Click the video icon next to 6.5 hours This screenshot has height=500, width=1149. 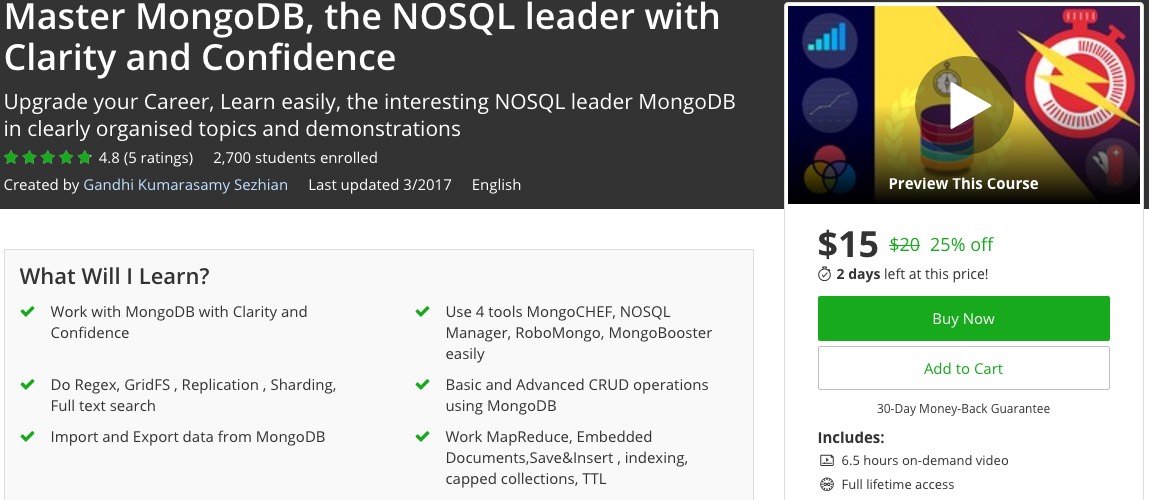[x=826, y=461]
